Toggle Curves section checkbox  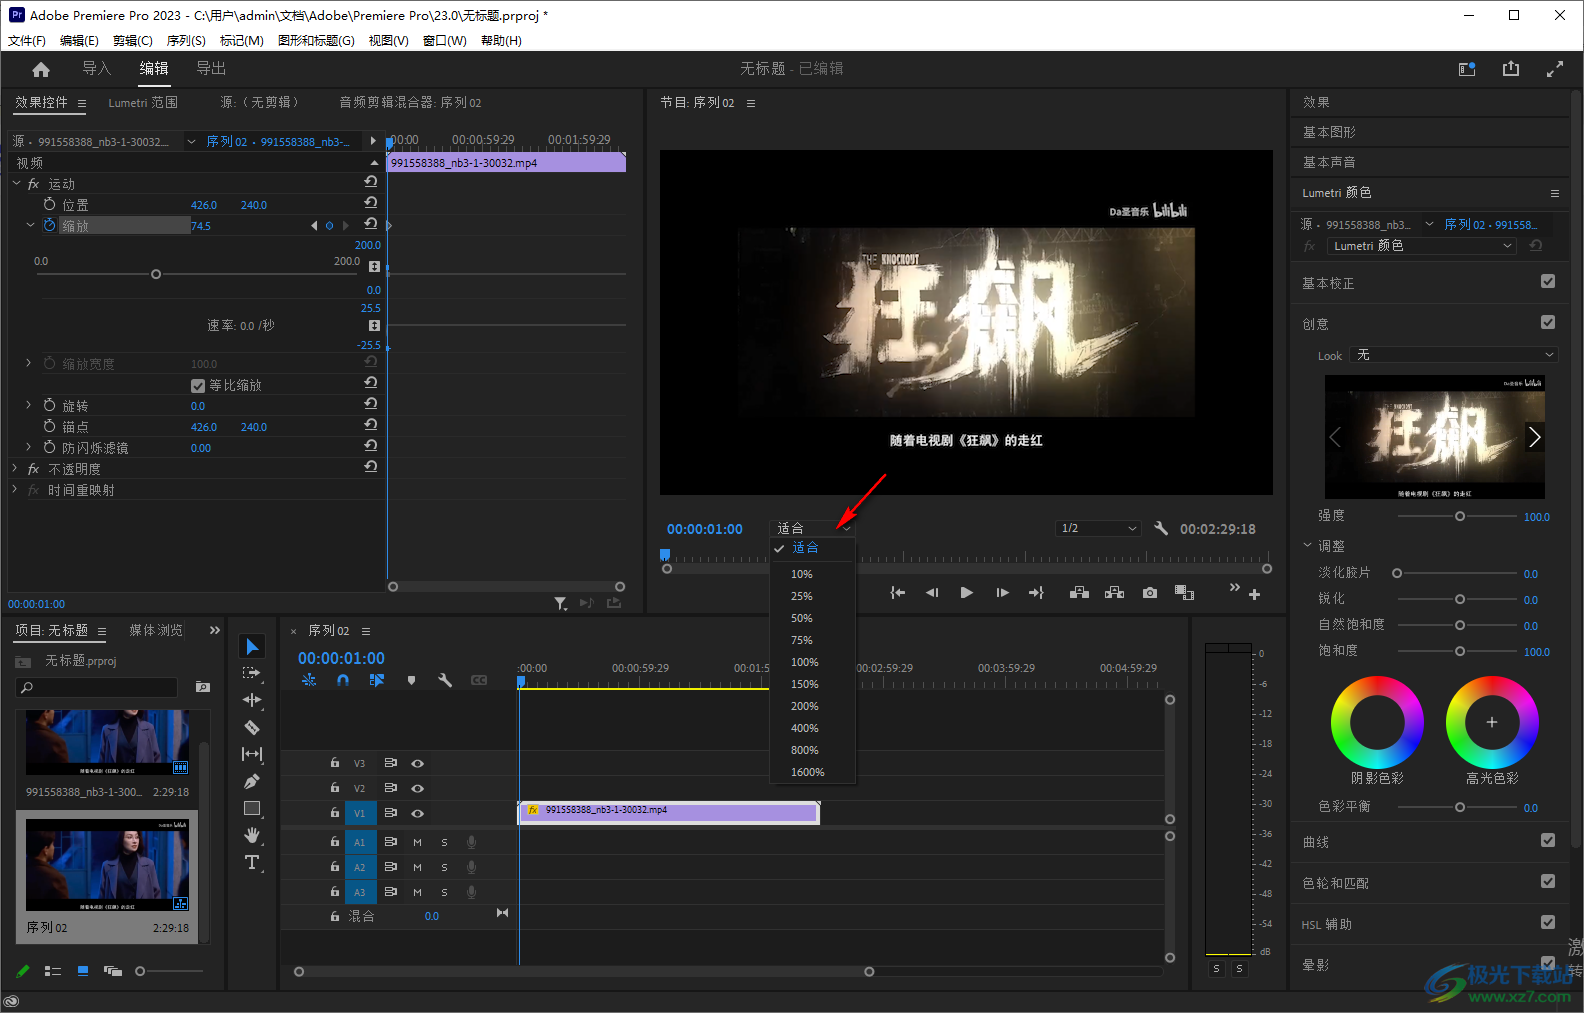1548,840
